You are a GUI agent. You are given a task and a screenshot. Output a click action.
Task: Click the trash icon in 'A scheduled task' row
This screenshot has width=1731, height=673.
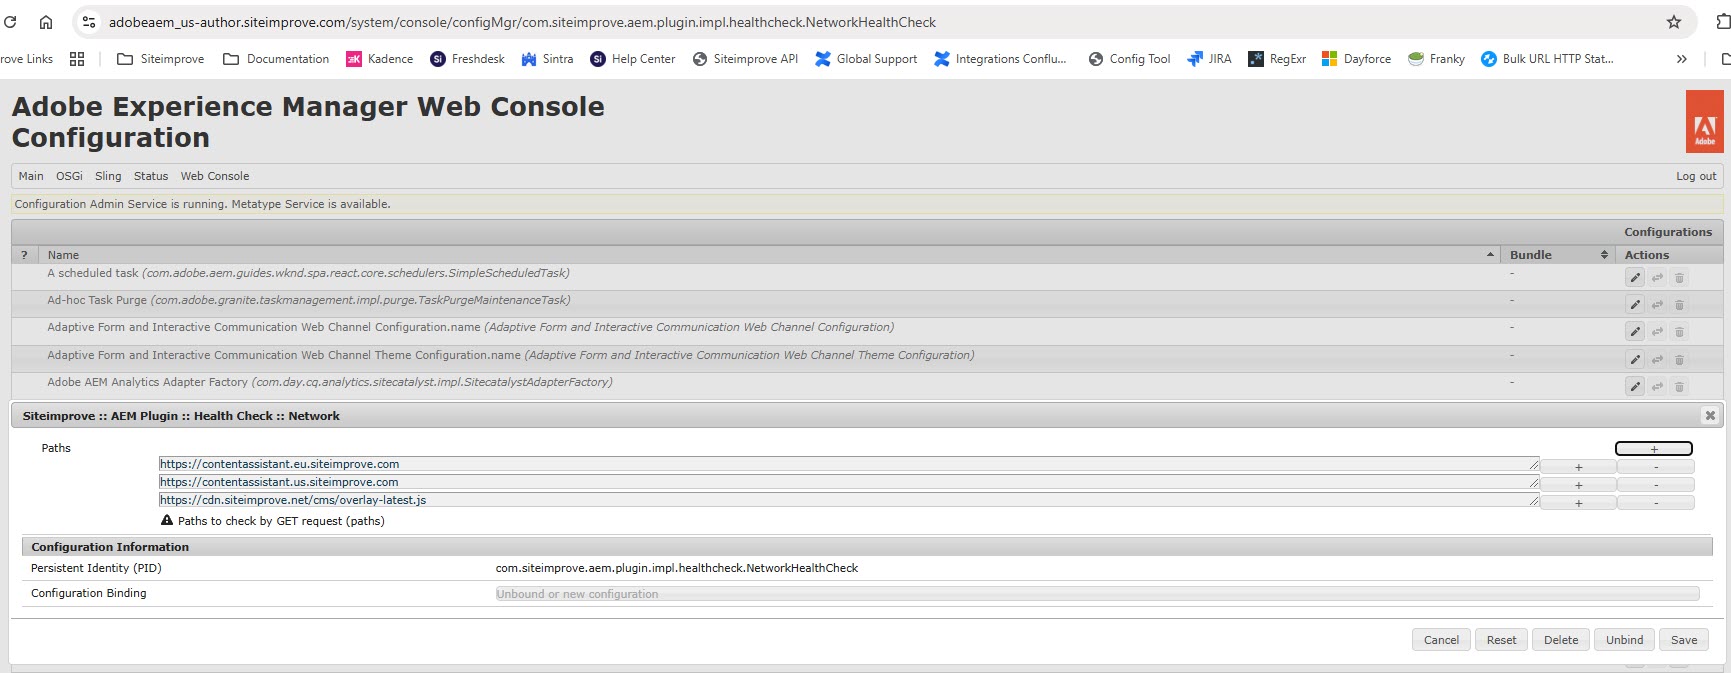pyautogui.click(x=1679, y=277)
